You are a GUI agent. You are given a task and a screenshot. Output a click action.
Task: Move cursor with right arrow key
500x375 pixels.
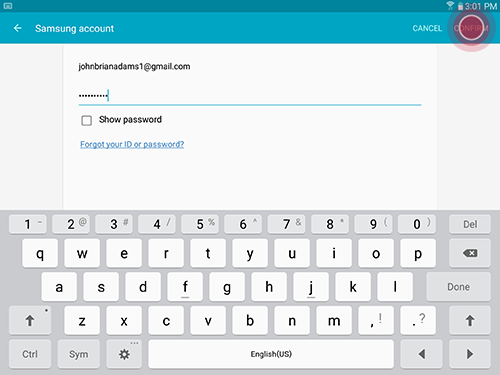(x=470, y=354)
